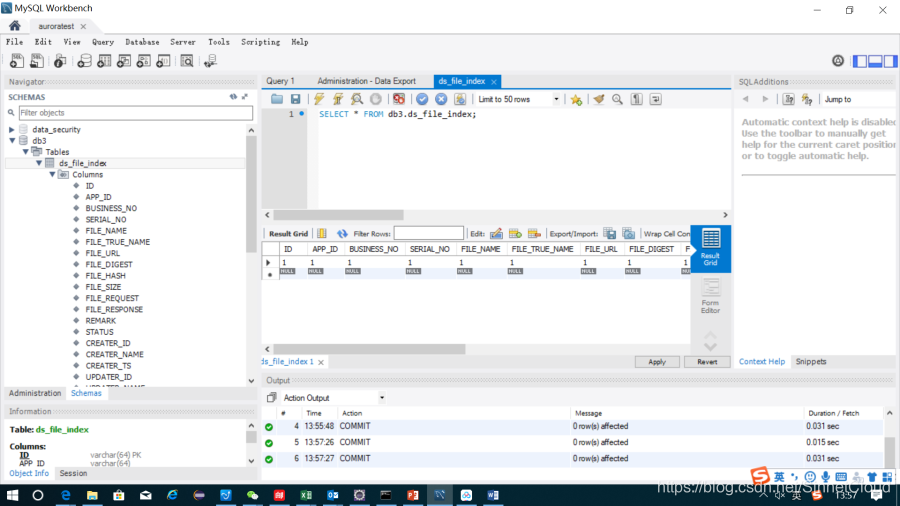Beautify the SQL with the broom icon
This screenshot has width=900, height=506.
pyautogui.click(x=599, y=99)
